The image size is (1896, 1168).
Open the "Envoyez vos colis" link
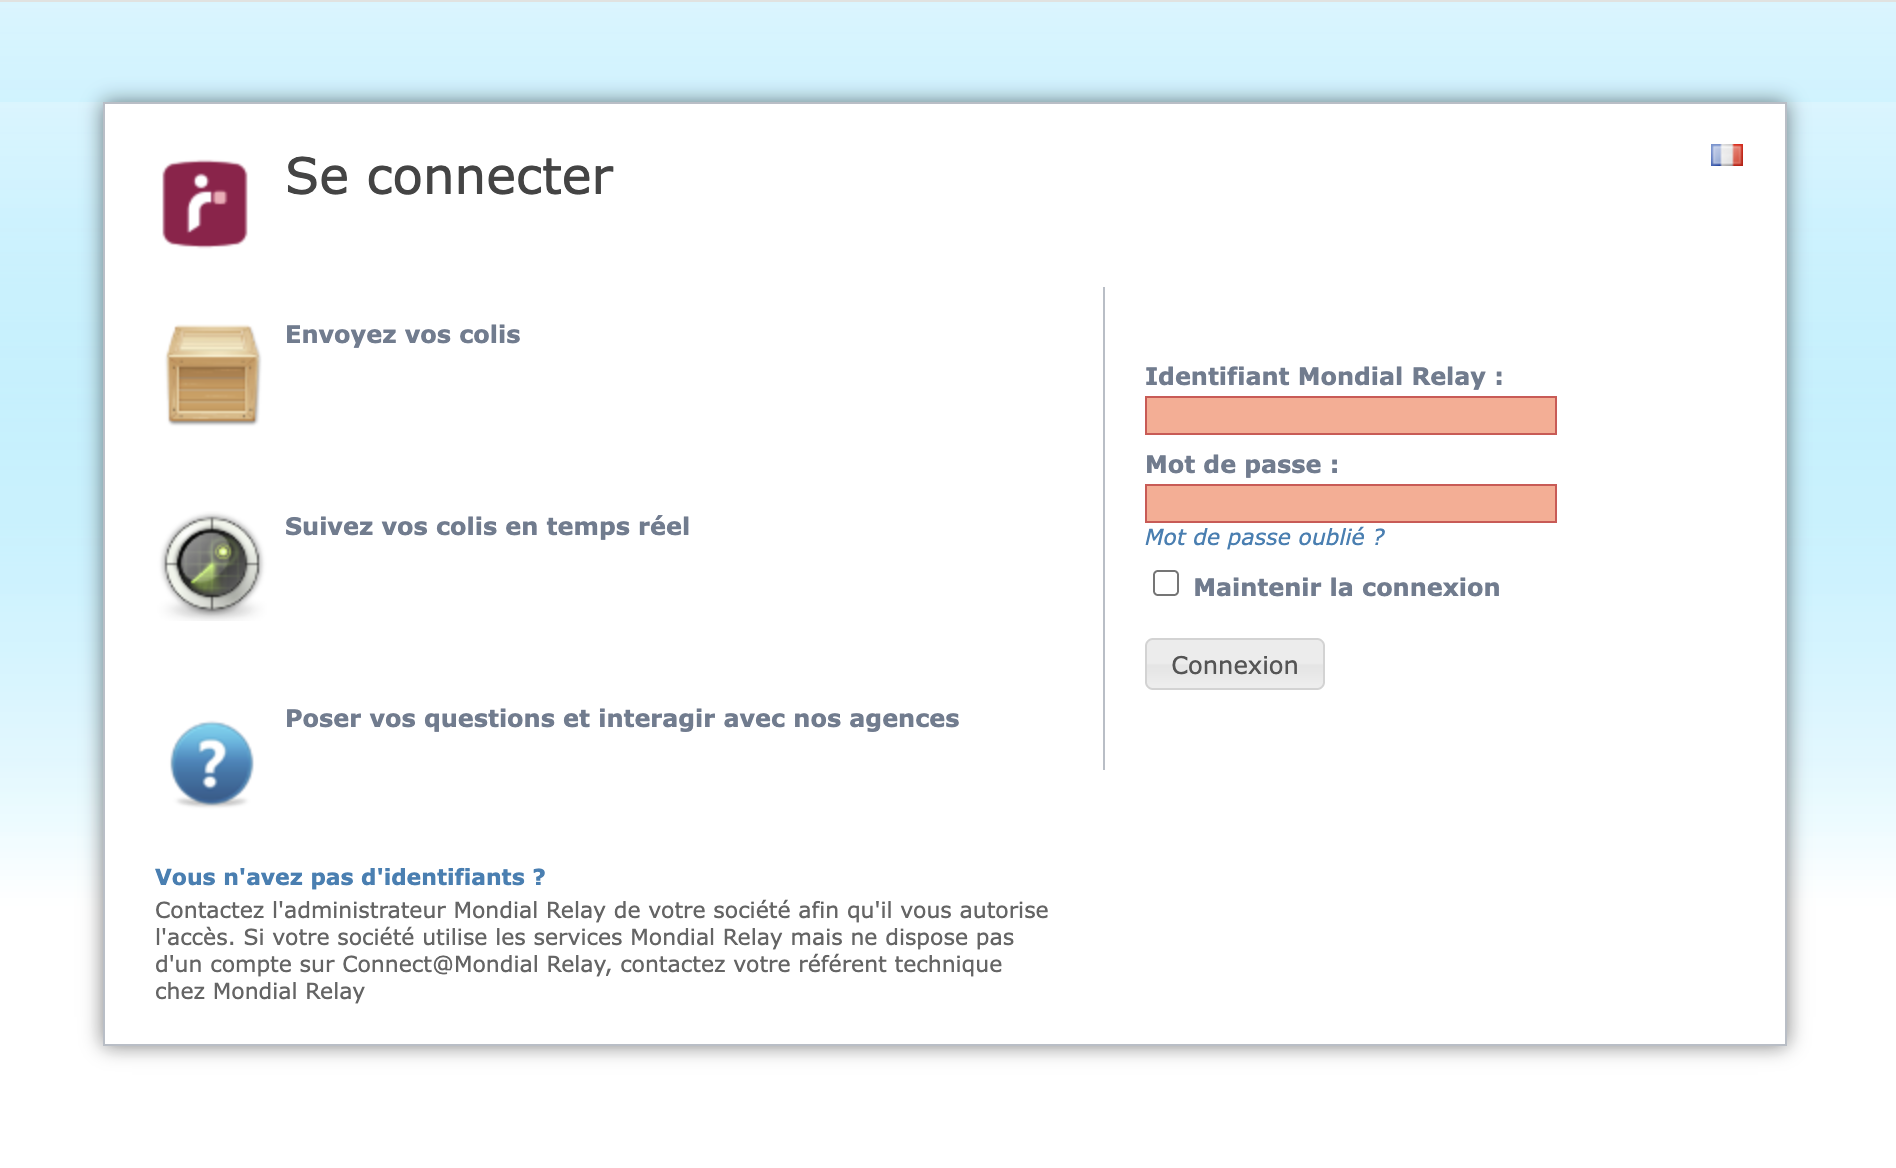coord(402,334)
